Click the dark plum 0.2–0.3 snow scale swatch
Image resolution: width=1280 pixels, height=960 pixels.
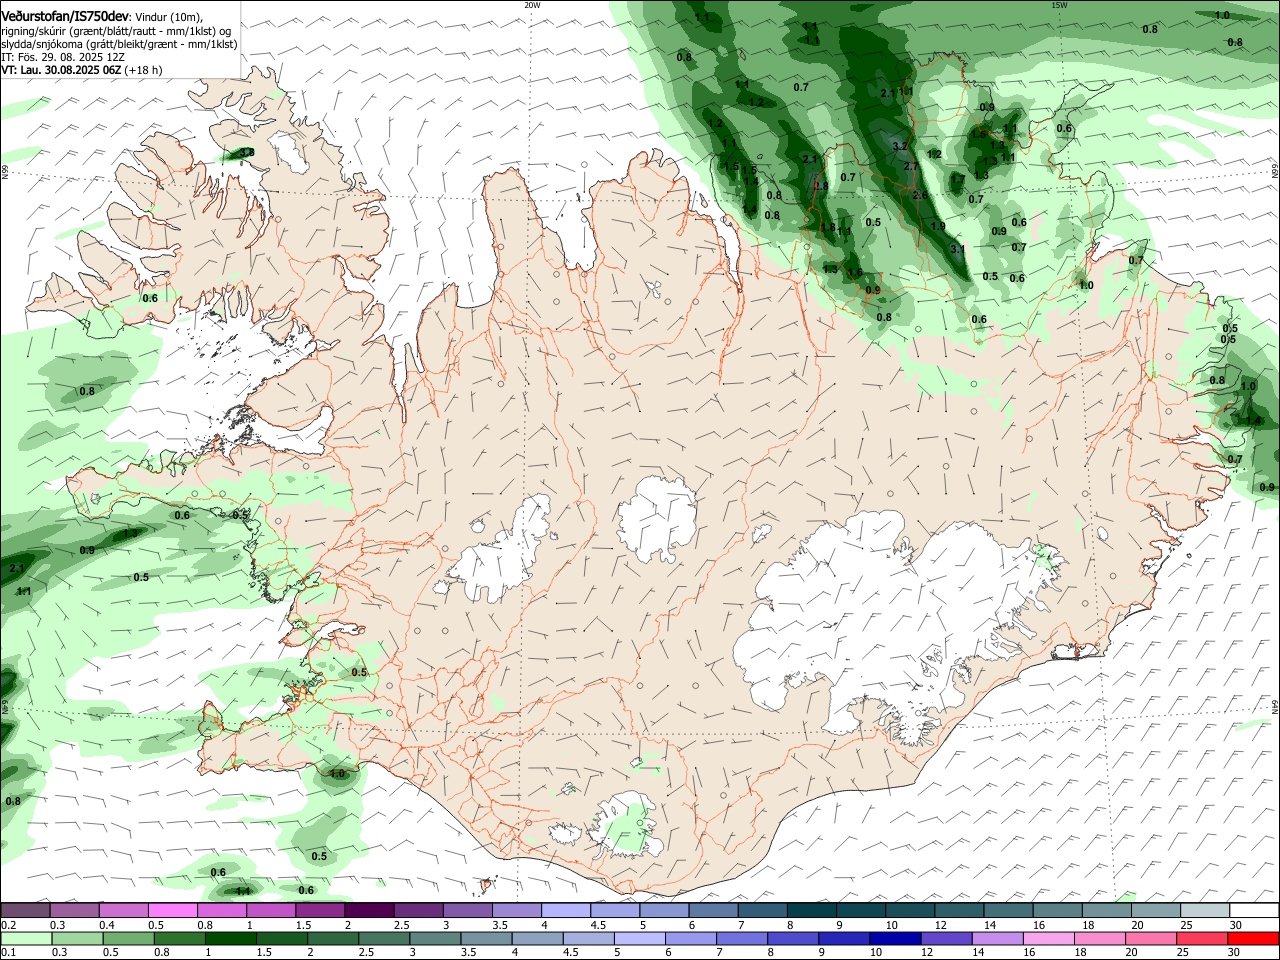(25, 911)
